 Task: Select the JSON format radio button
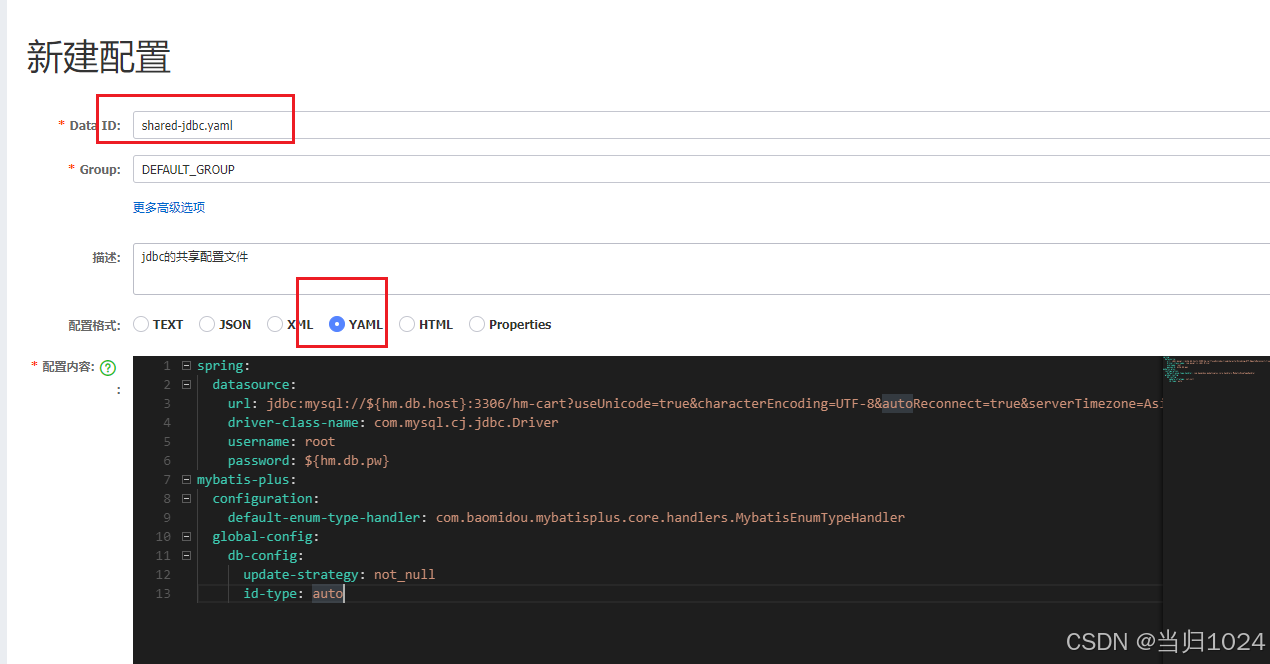point(207,324)
